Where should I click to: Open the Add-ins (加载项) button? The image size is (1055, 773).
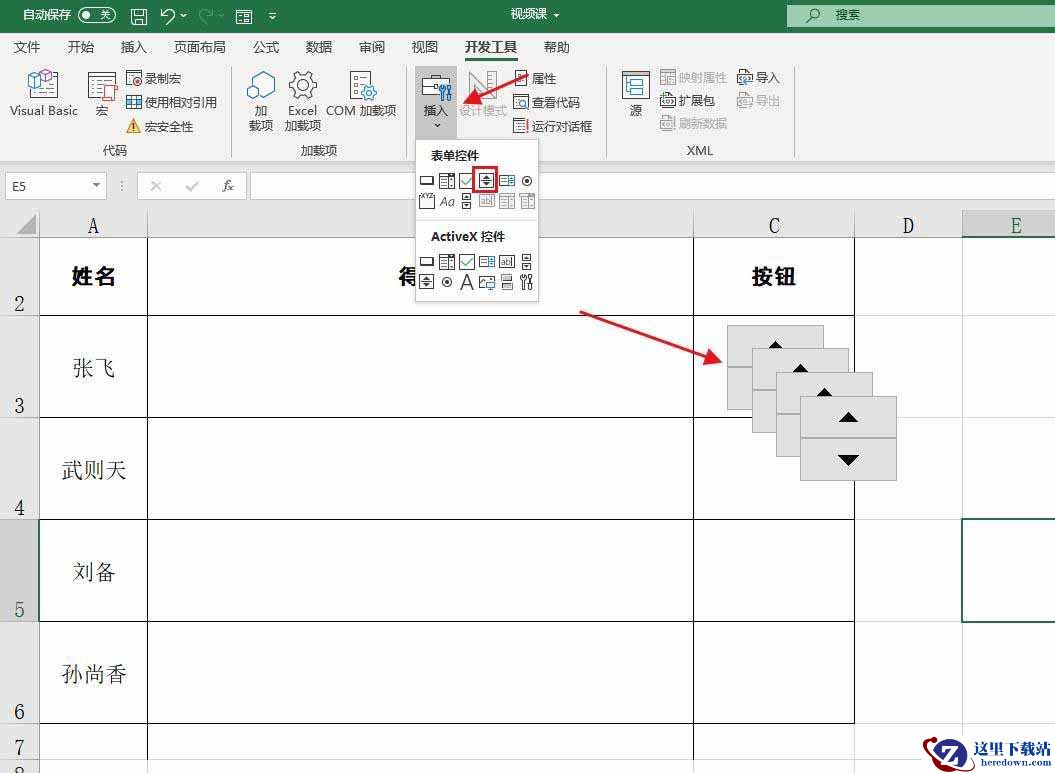[x=260, y=100]
